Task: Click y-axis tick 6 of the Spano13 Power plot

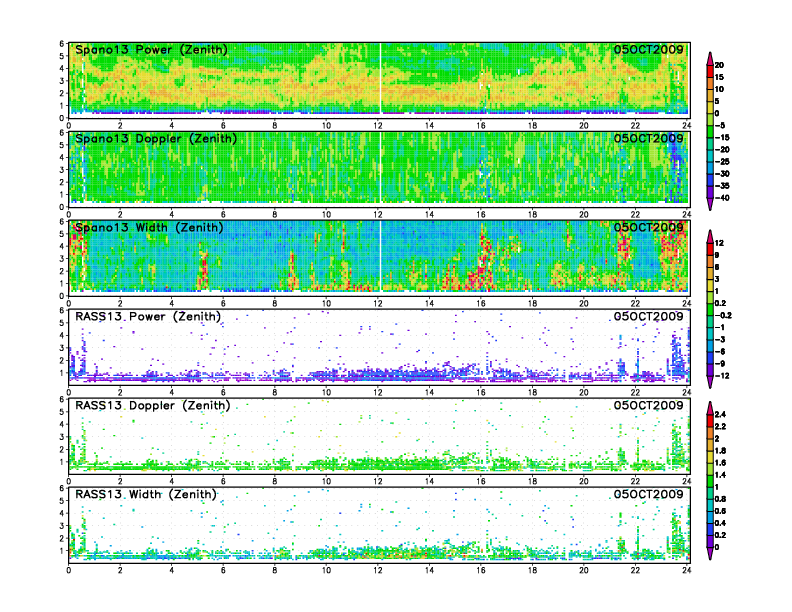Action: (x=62, y=43)
